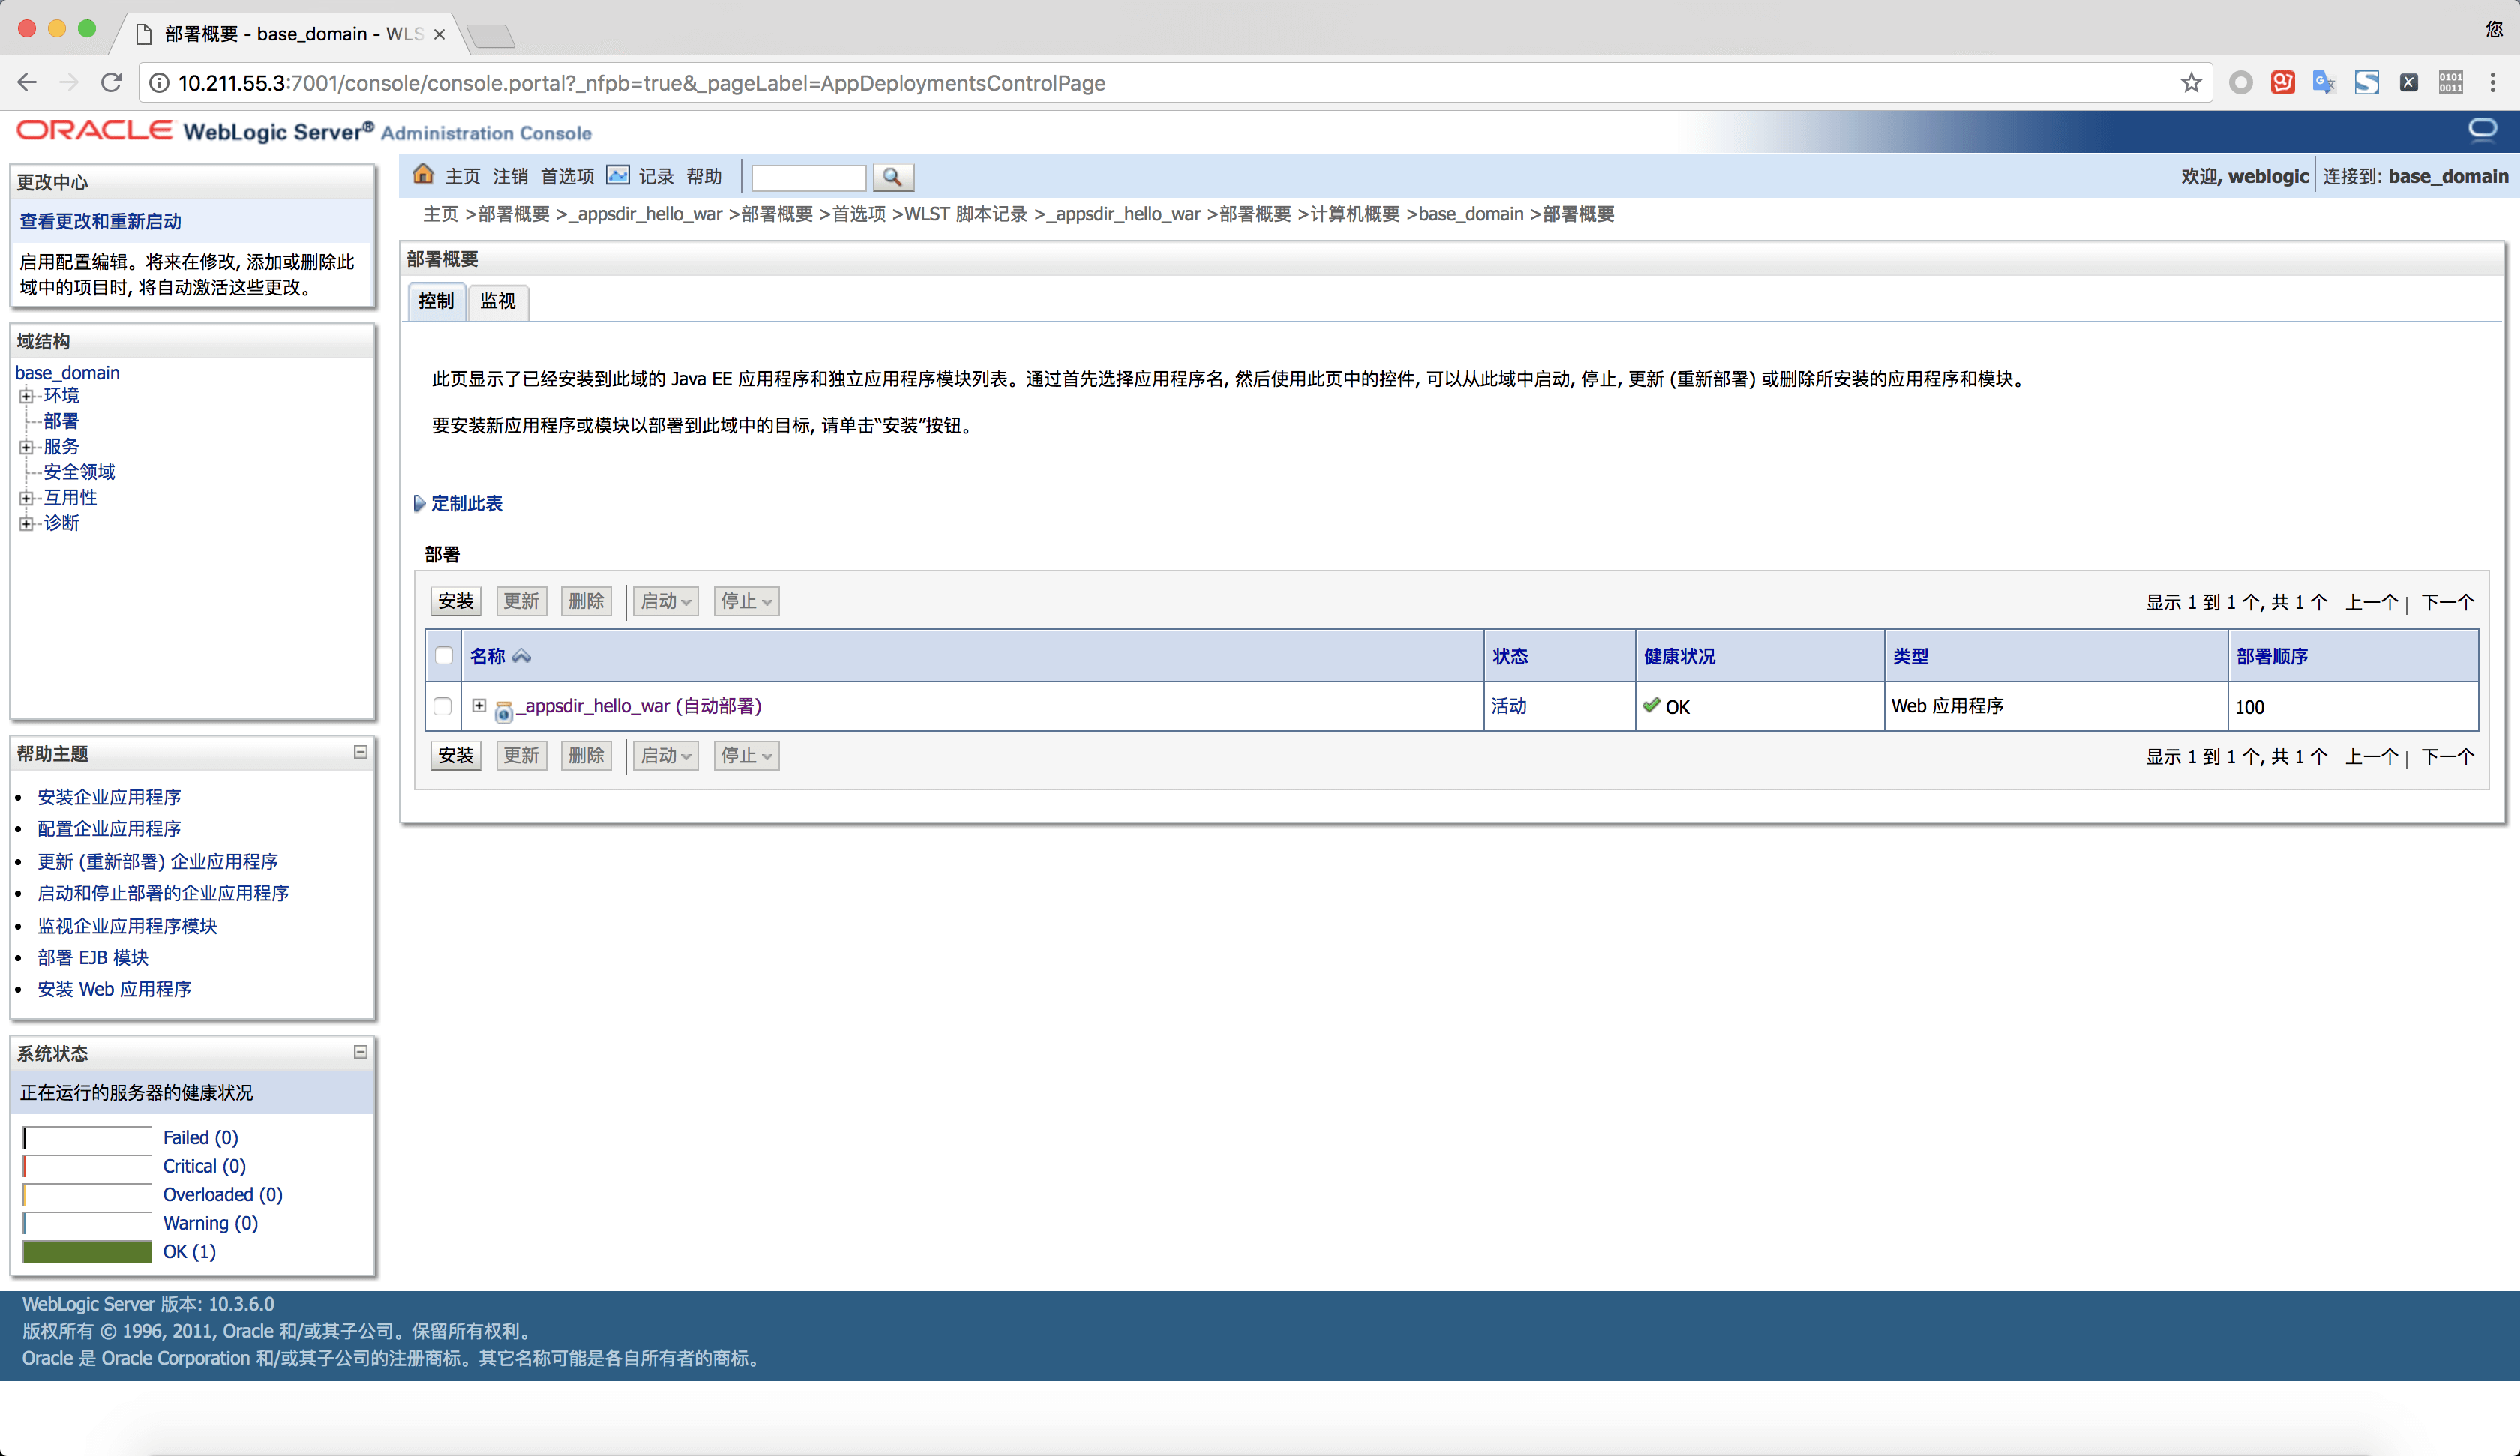This screenshot has width=2520, height=1456.
Task: Open the top 停止 dropdown
Action: coord(746,601)
